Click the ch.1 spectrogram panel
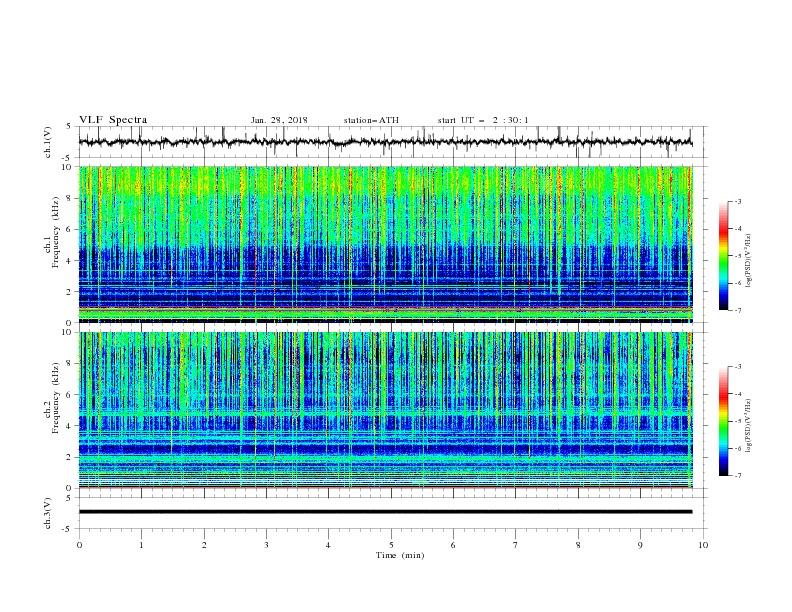This screenshot has width=792, height=612. pos(385,244)
